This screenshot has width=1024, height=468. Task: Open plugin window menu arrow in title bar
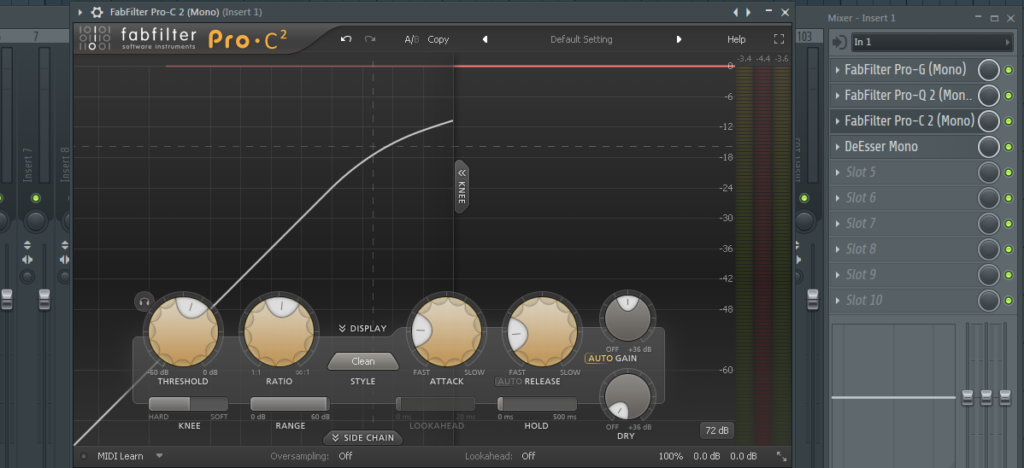pos(80,12)
